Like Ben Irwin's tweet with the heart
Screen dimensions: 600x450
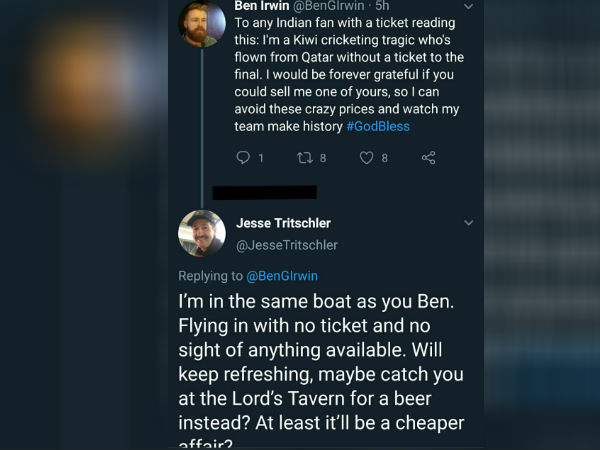pos(366,158)
